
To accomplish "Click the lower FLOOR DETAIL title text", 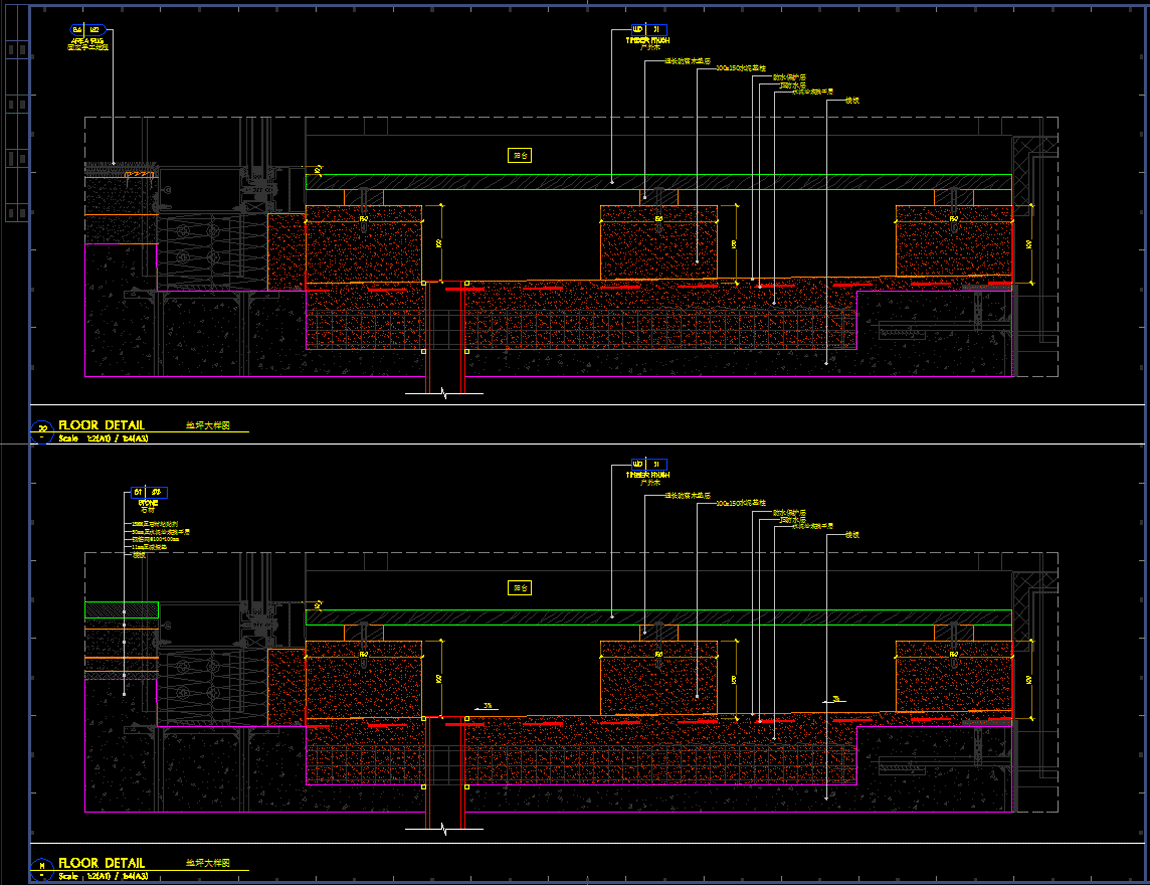I will (x=101, y=862).
